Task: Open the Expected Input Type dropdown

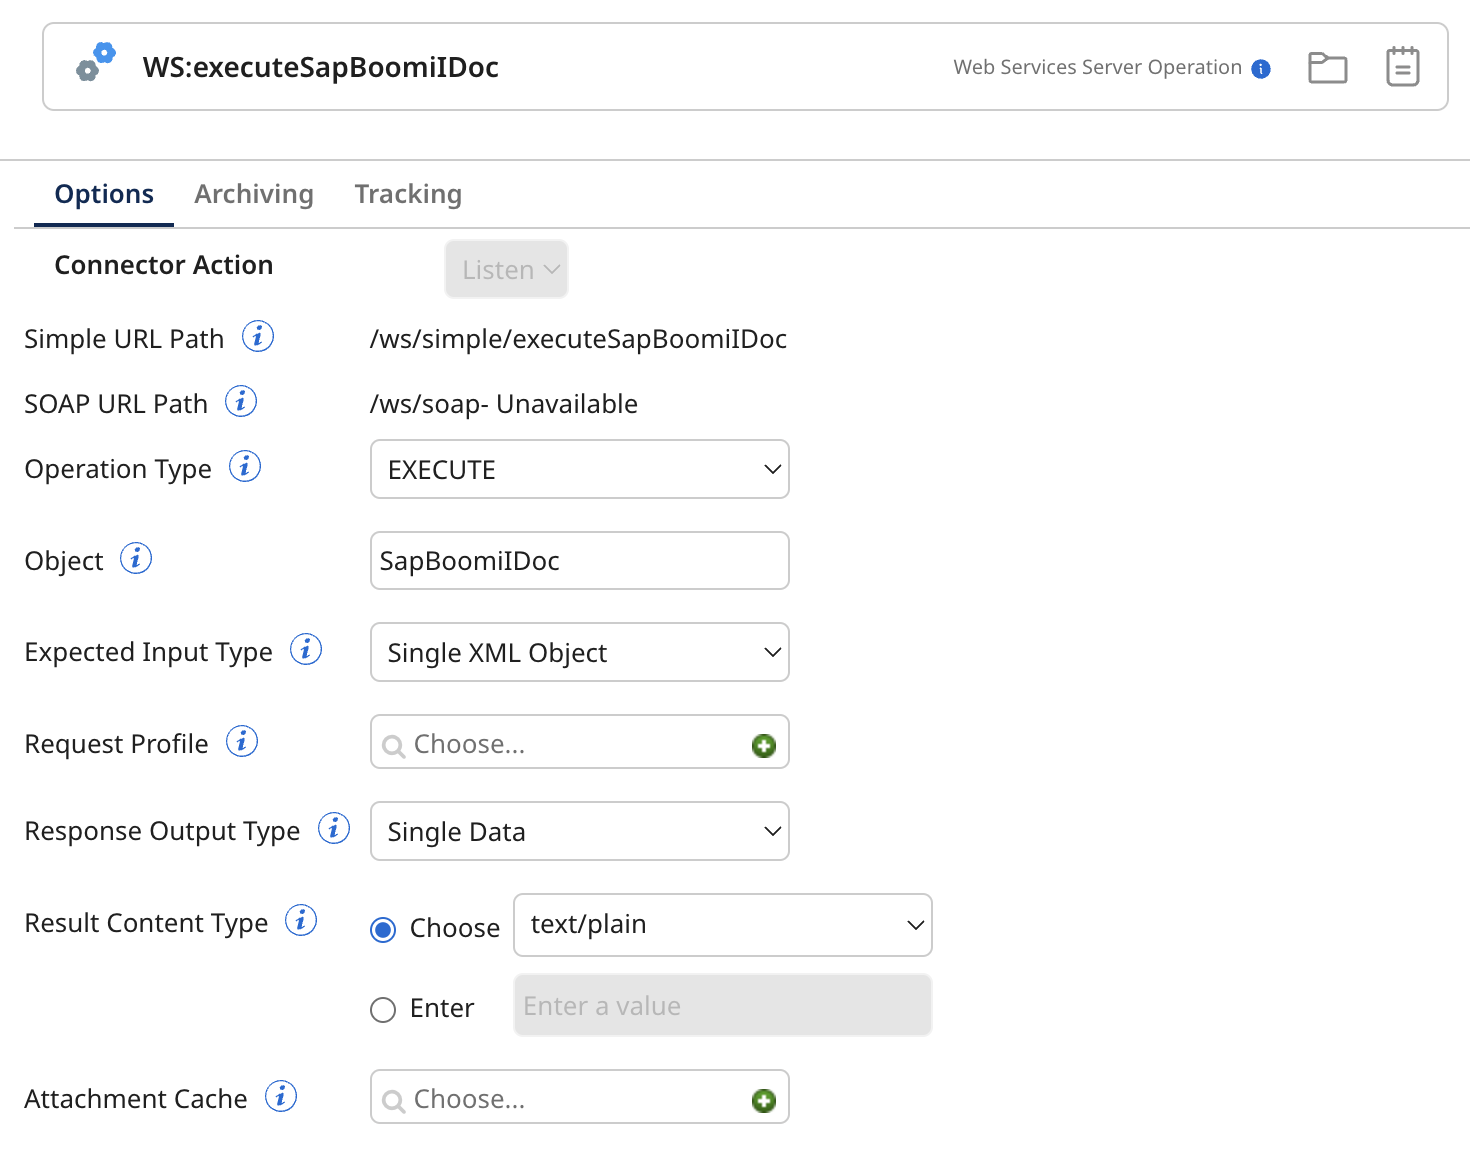Action: 579,652
